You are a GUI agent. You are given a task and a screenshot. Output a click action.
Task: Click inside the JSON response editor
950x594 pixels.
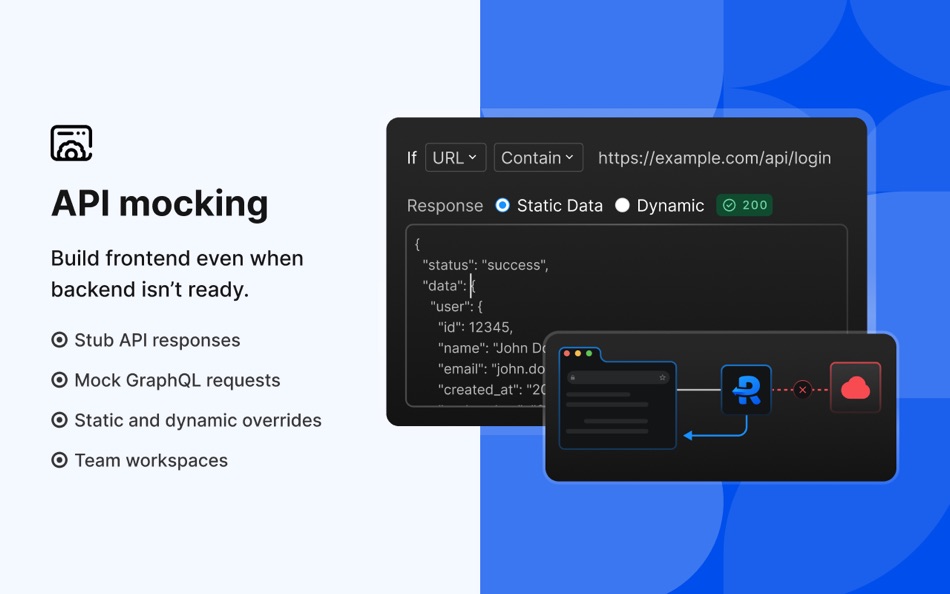tap(626, 315)
